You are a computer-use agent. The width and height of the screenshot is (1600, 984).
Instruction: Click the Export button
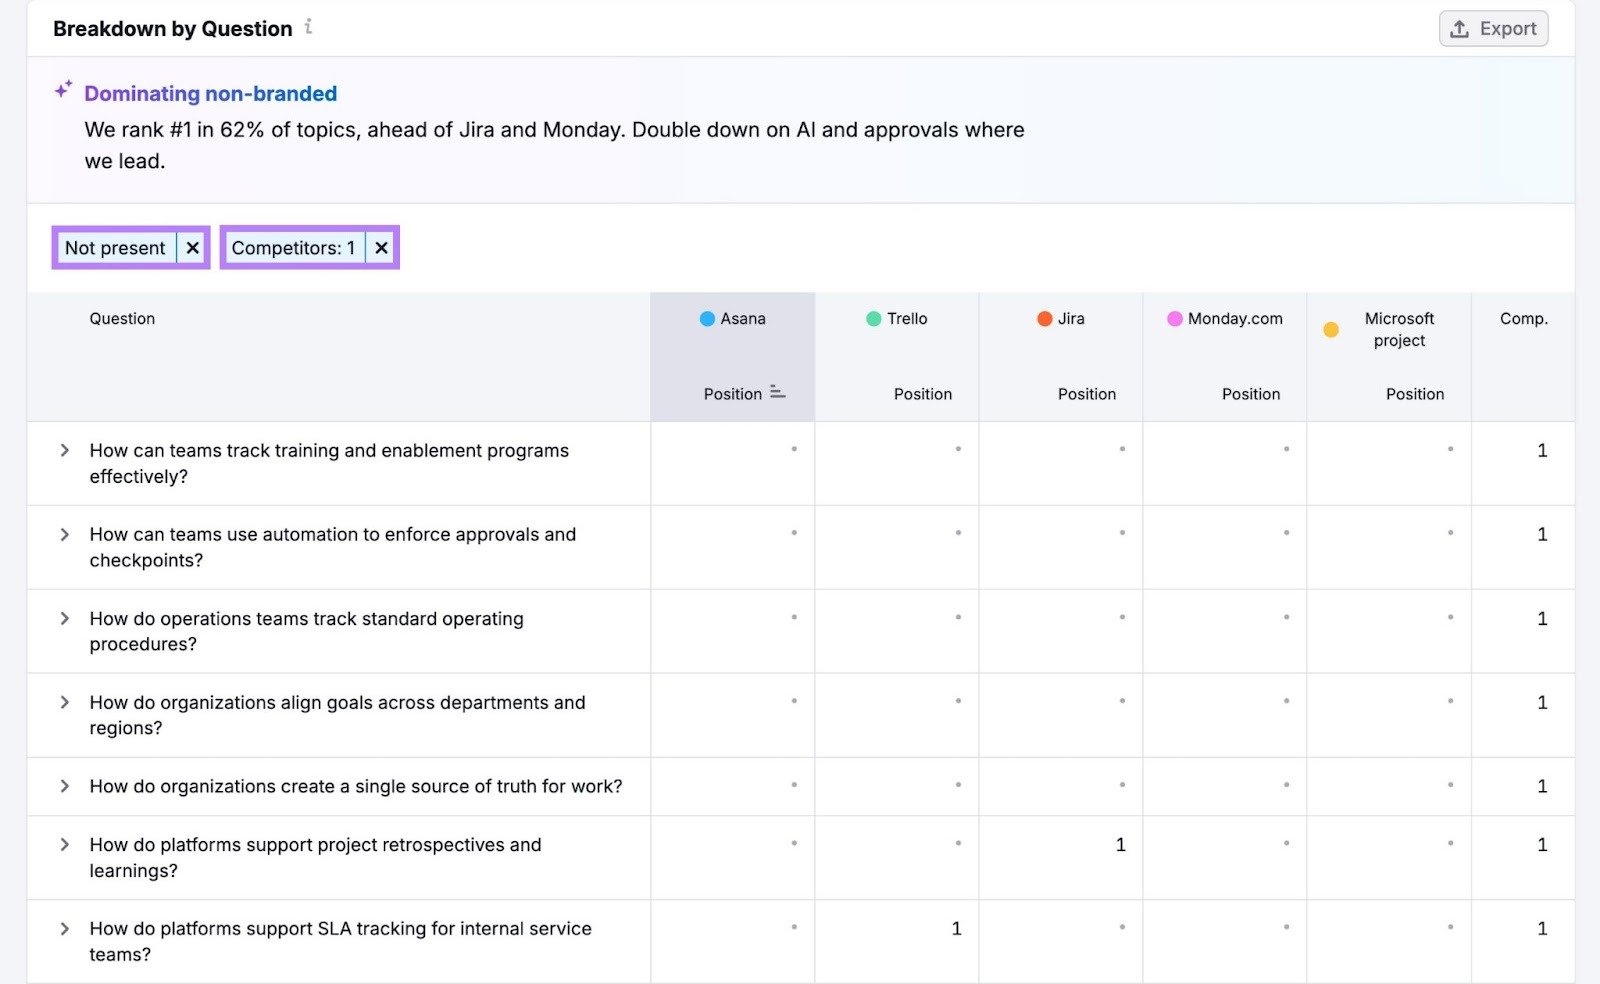1493,28
